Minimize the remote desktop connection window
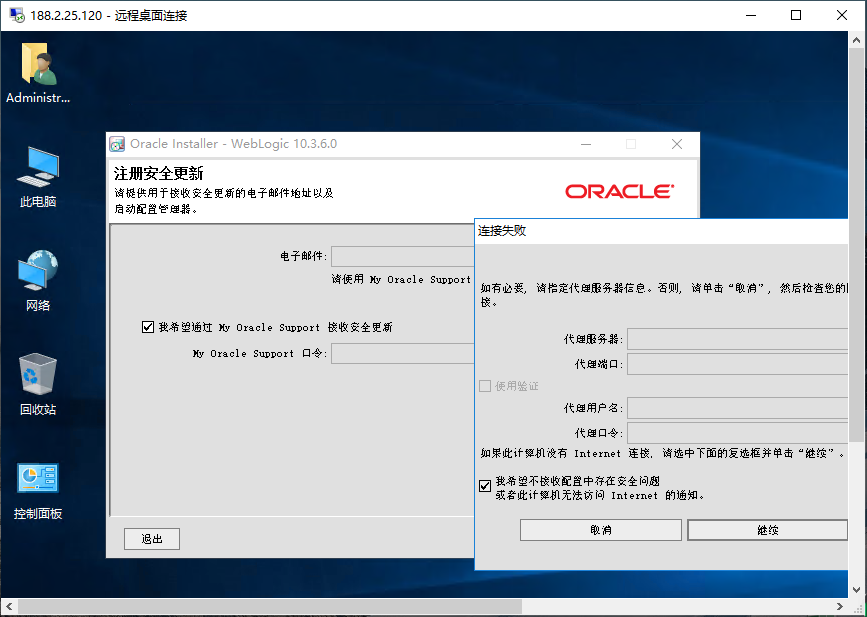 [751, 15]
